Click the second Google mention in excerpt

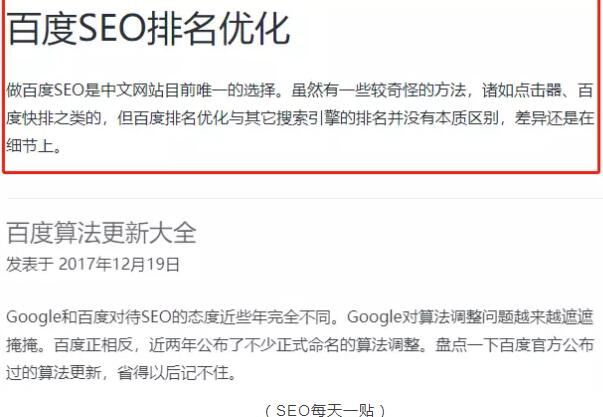tap(375, 317)
